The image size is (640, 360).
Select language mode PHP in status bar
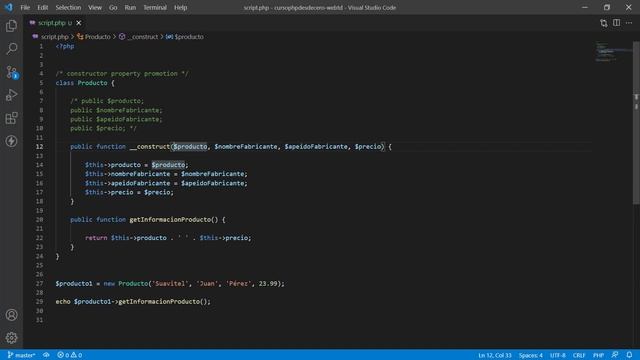point(598,355)
